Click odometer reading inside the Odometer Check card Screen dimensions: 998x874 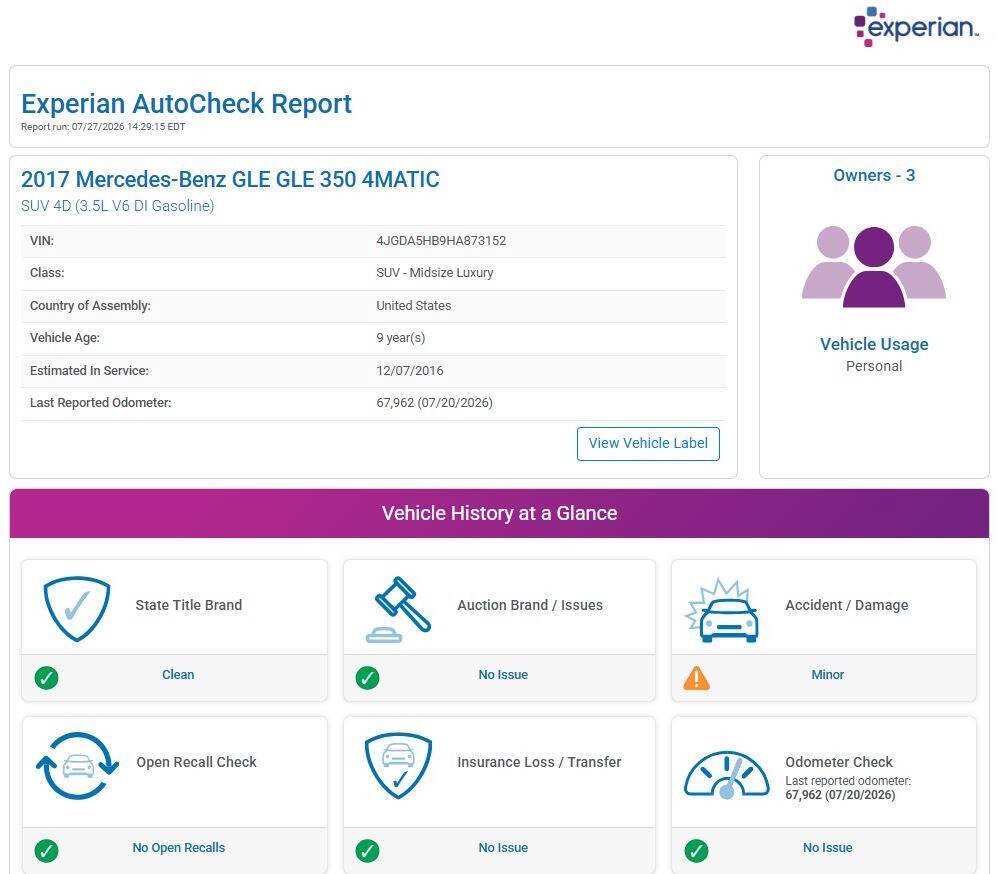pyautogui.click(x=840, y=795)
